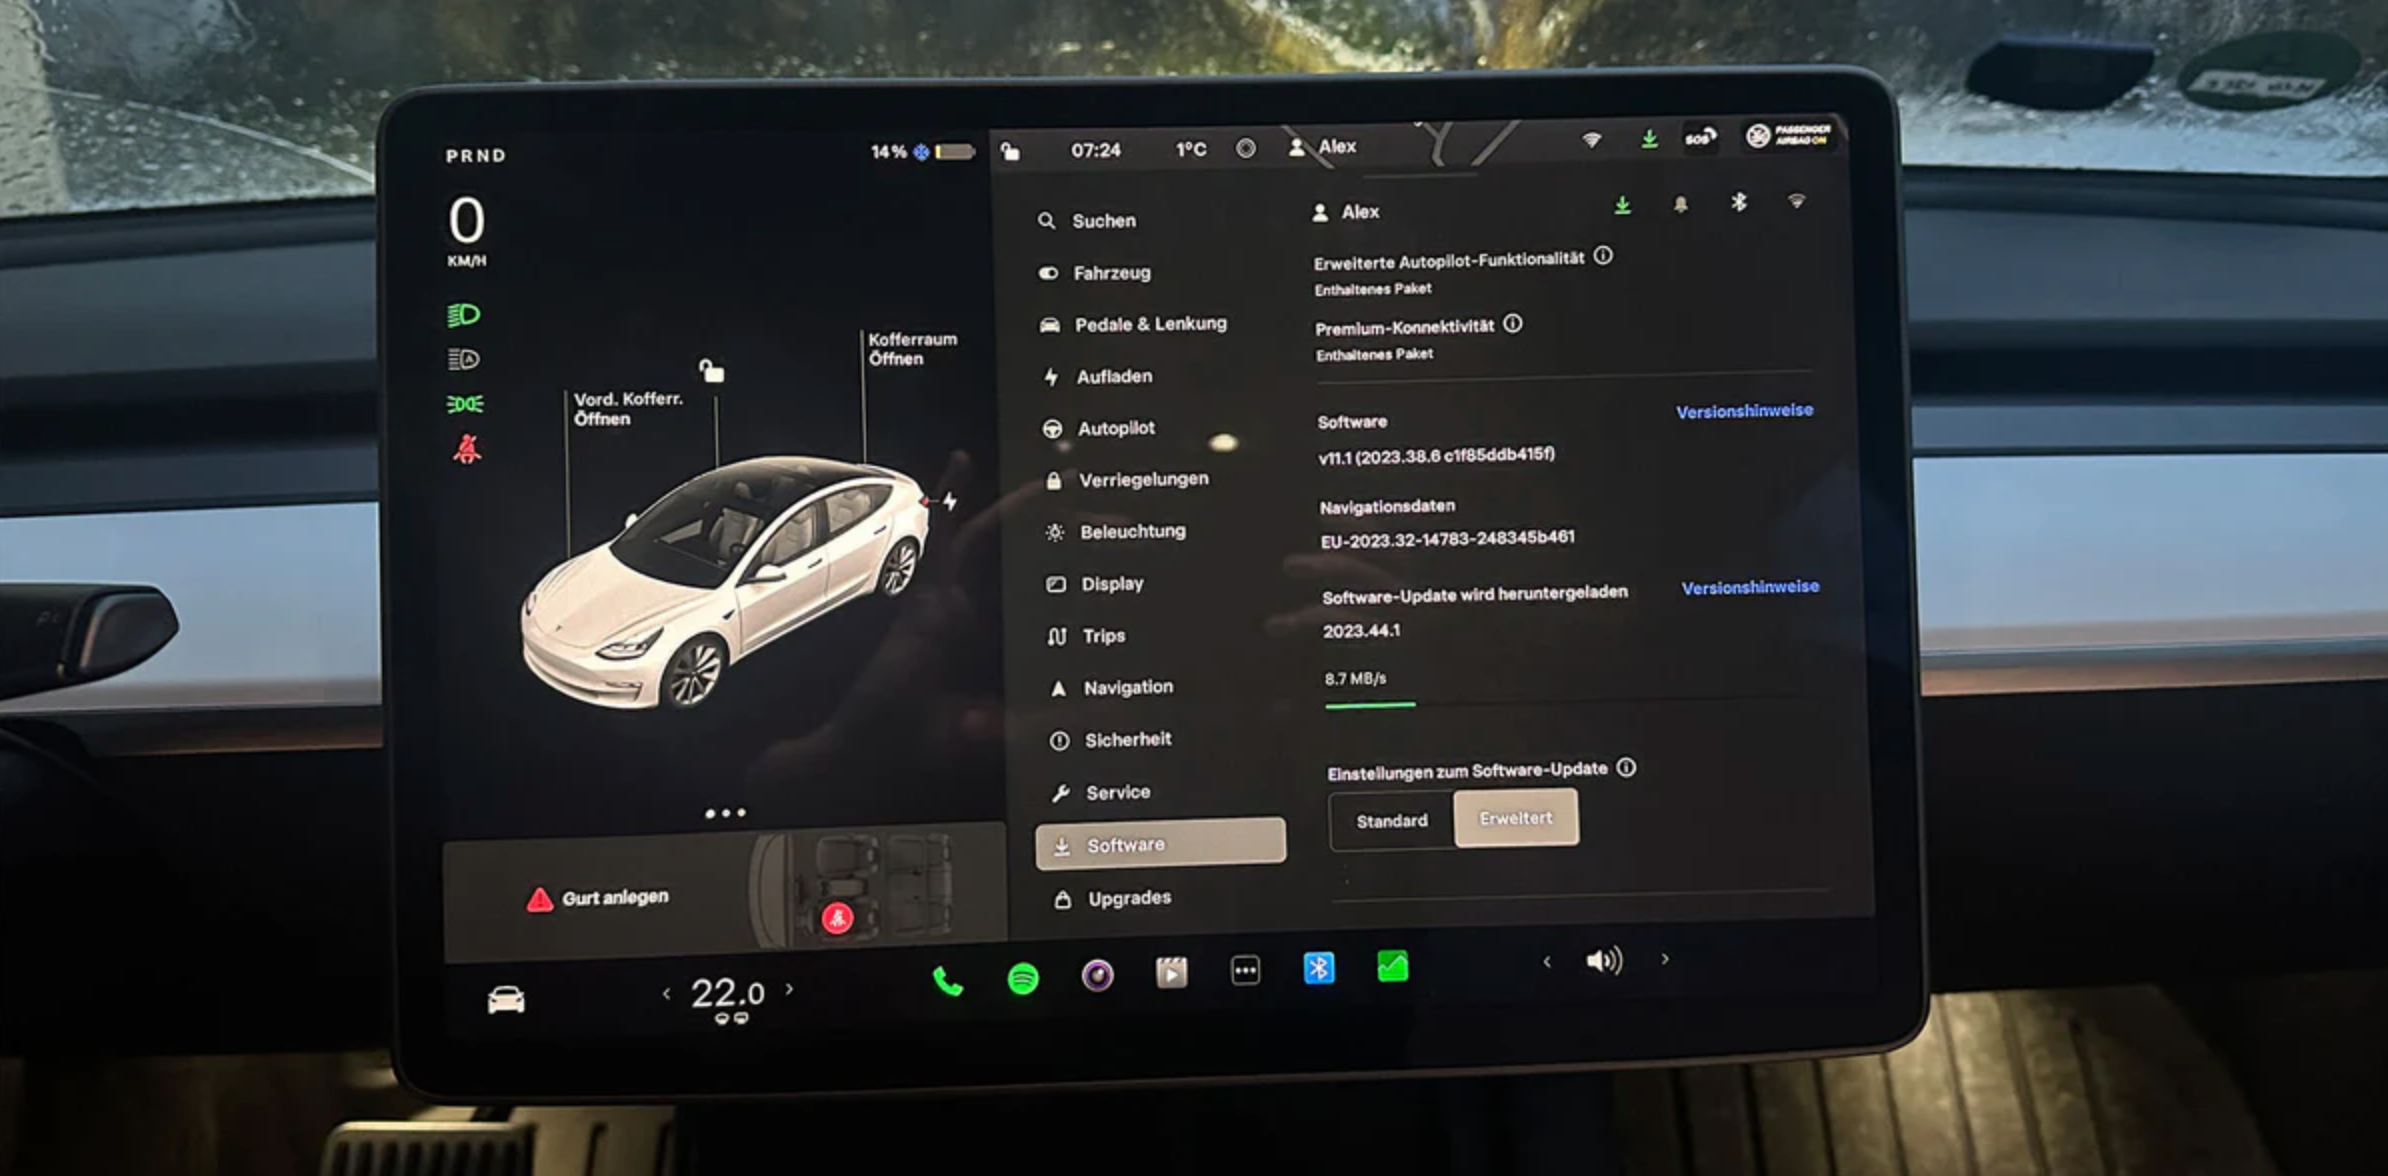This screenshot has width=2388, height=1176.
Task: Select the Erweitert update preference
Action: (1516, 818)
